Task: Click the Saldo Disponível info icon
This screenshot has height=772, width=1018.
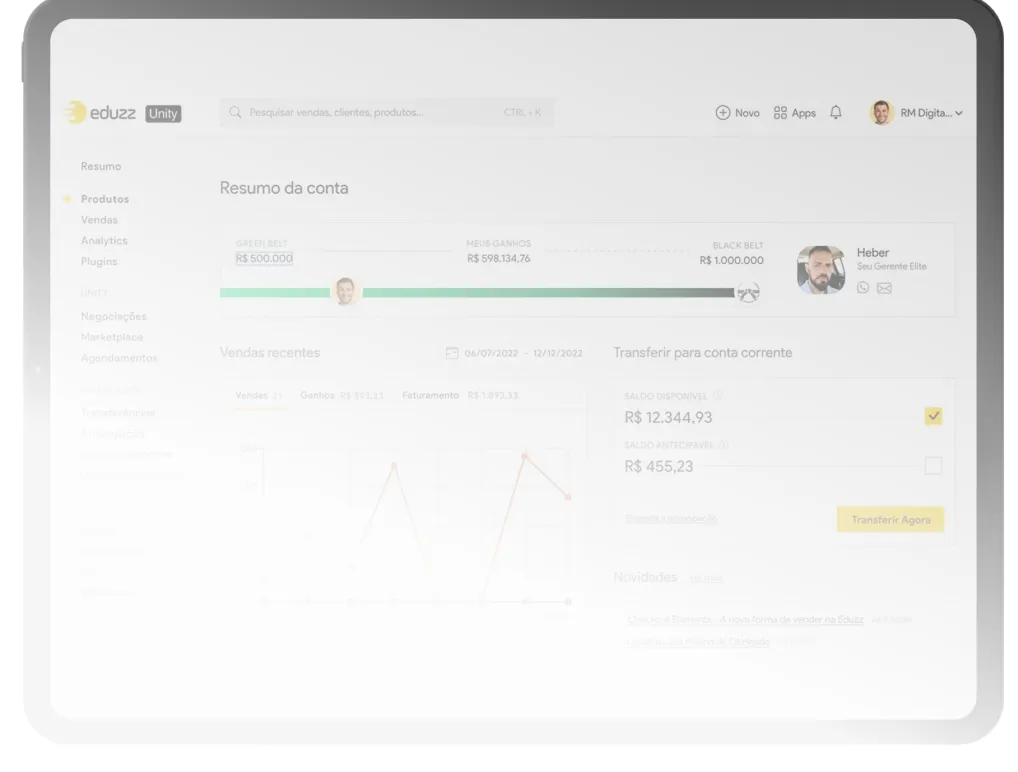Action: (718, 395)
